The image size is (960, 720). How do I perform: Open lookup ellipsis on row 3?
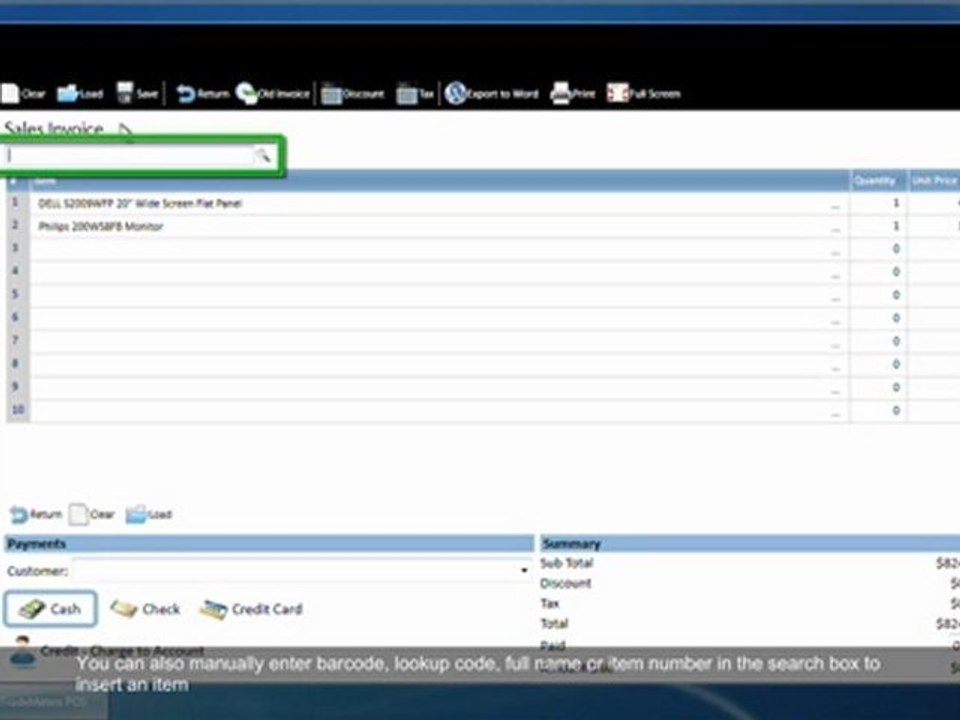[836, 250]
